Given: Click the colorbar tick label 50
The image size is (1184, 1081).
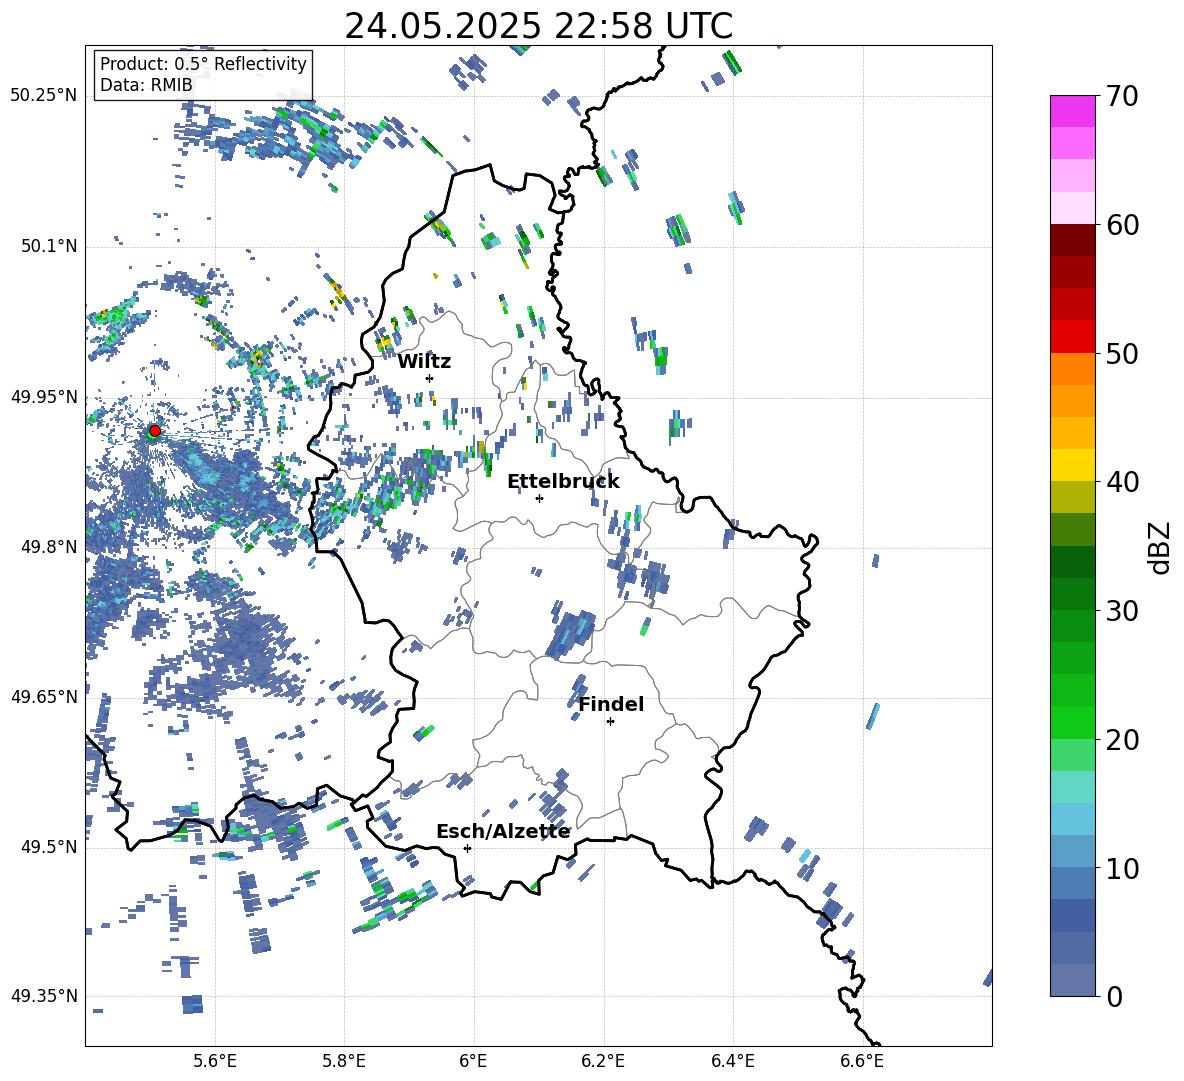Looking at the screenshot, I should pos(1121,353).
